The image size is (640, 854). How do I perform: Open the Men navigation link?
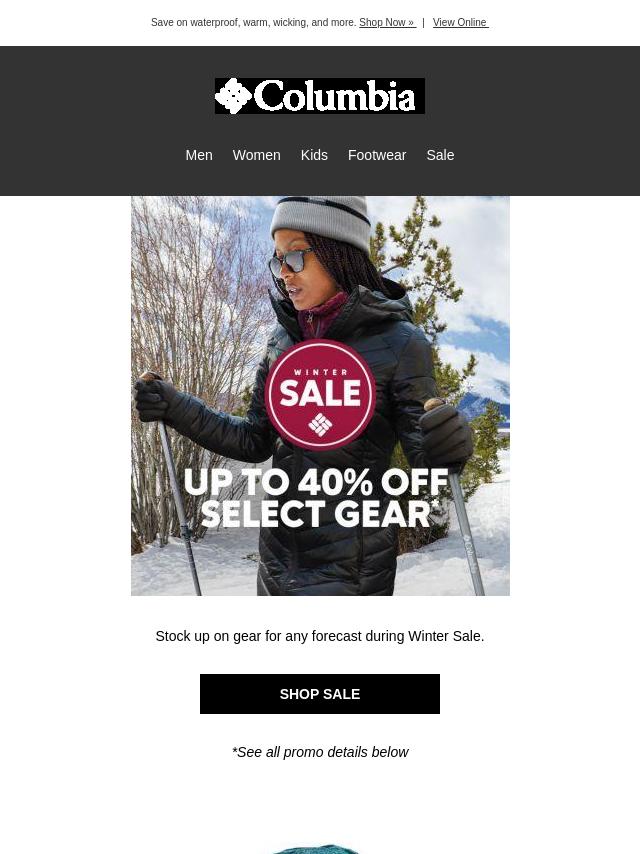[x=199, y=155]
